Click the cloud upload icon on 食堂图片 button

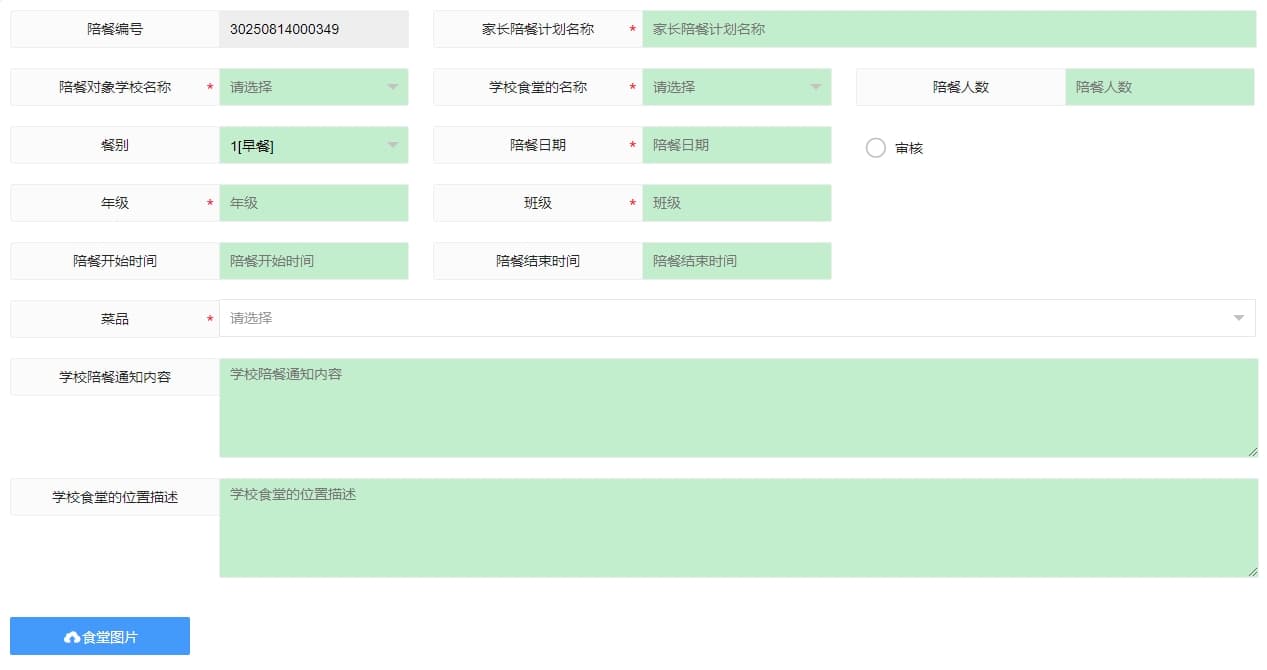pos(70,635)
